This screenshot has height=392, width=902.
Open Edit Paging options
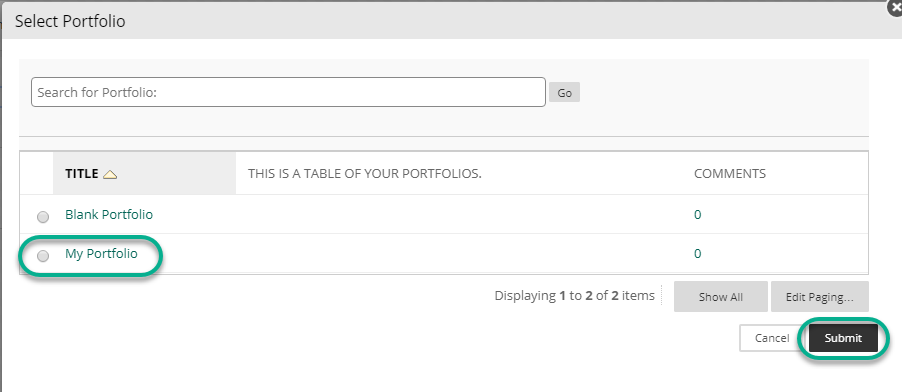pos(820,296)
